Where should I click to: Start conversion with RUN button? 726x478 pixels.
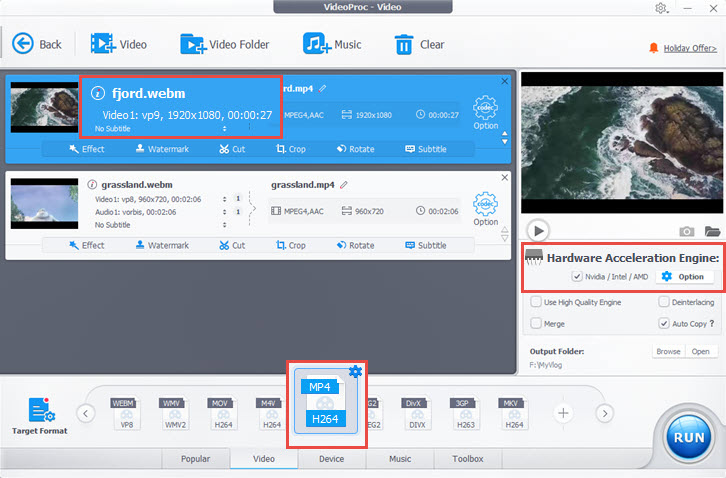(x=688, y=438)
